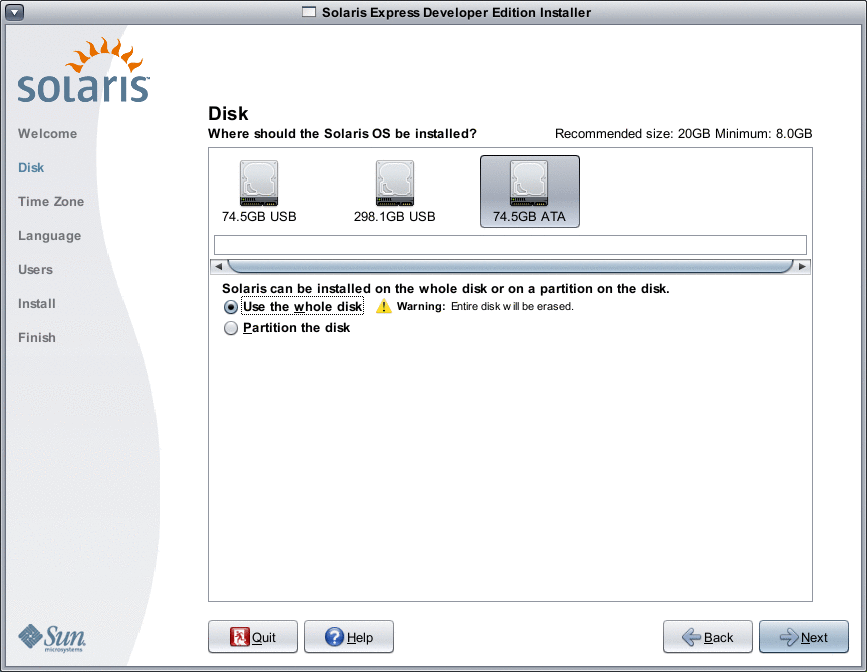
Task: Go to the Users step in the sidebar
Action: (35, 269)
